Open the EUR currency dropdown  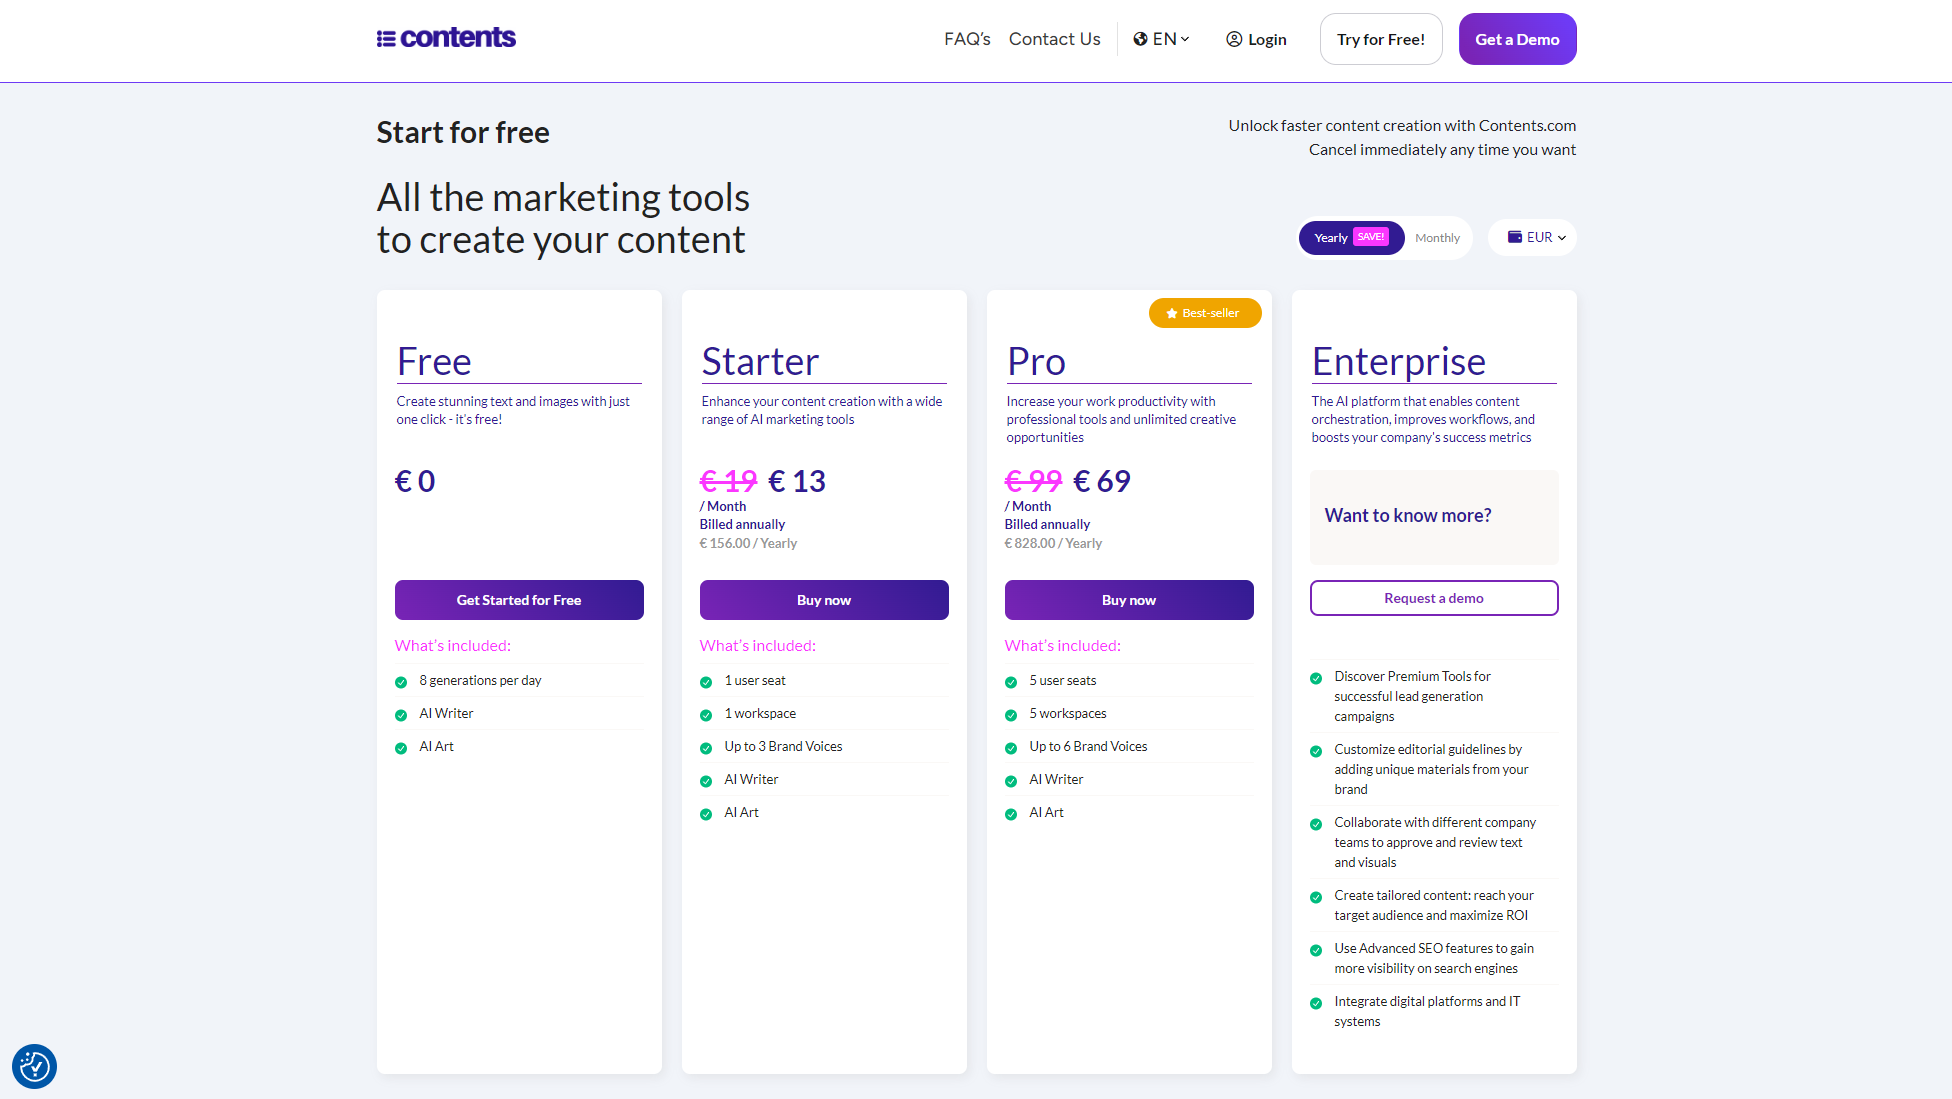(1538, 237)
